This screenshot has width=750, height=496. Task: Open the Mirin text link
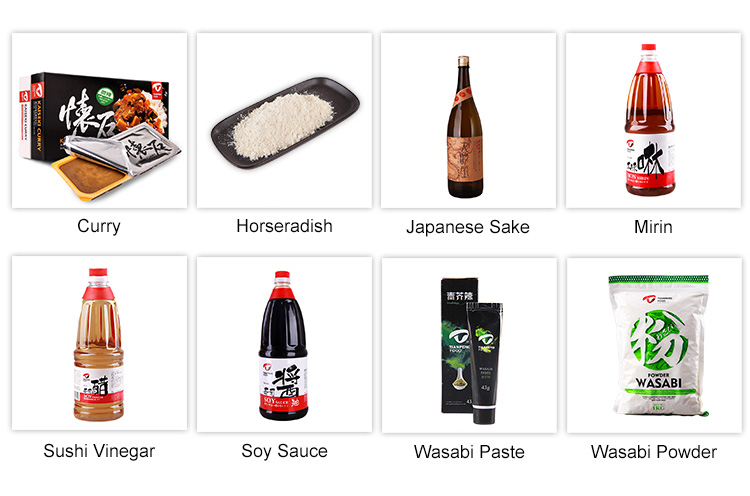coord(653,227)
